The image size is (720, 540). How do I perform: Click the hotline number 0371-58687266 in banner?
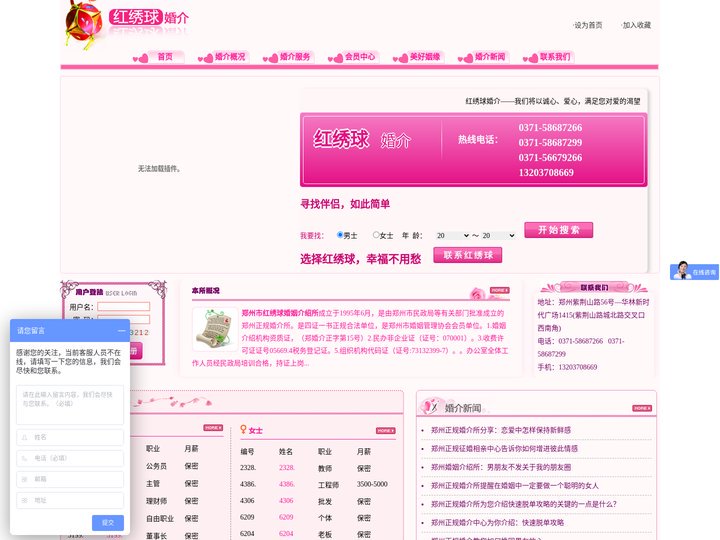[x=550, y=128]
